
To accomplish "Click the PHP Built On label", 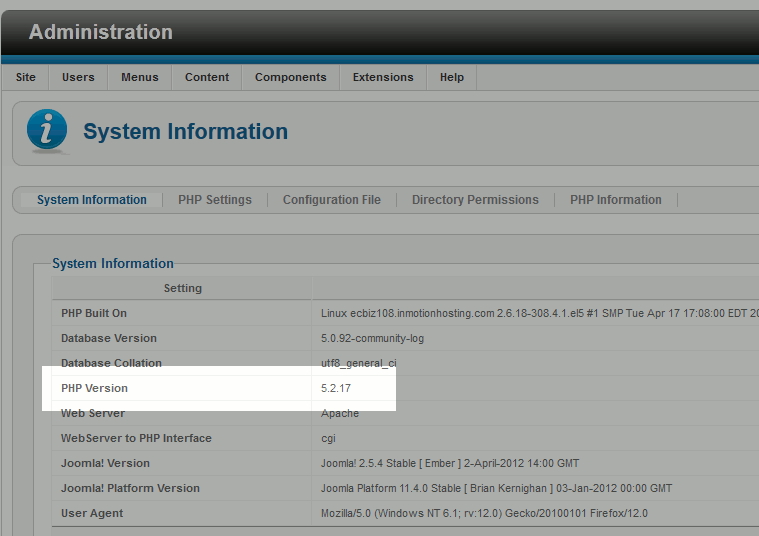I will pyautogui.click(x=94, y=313).
